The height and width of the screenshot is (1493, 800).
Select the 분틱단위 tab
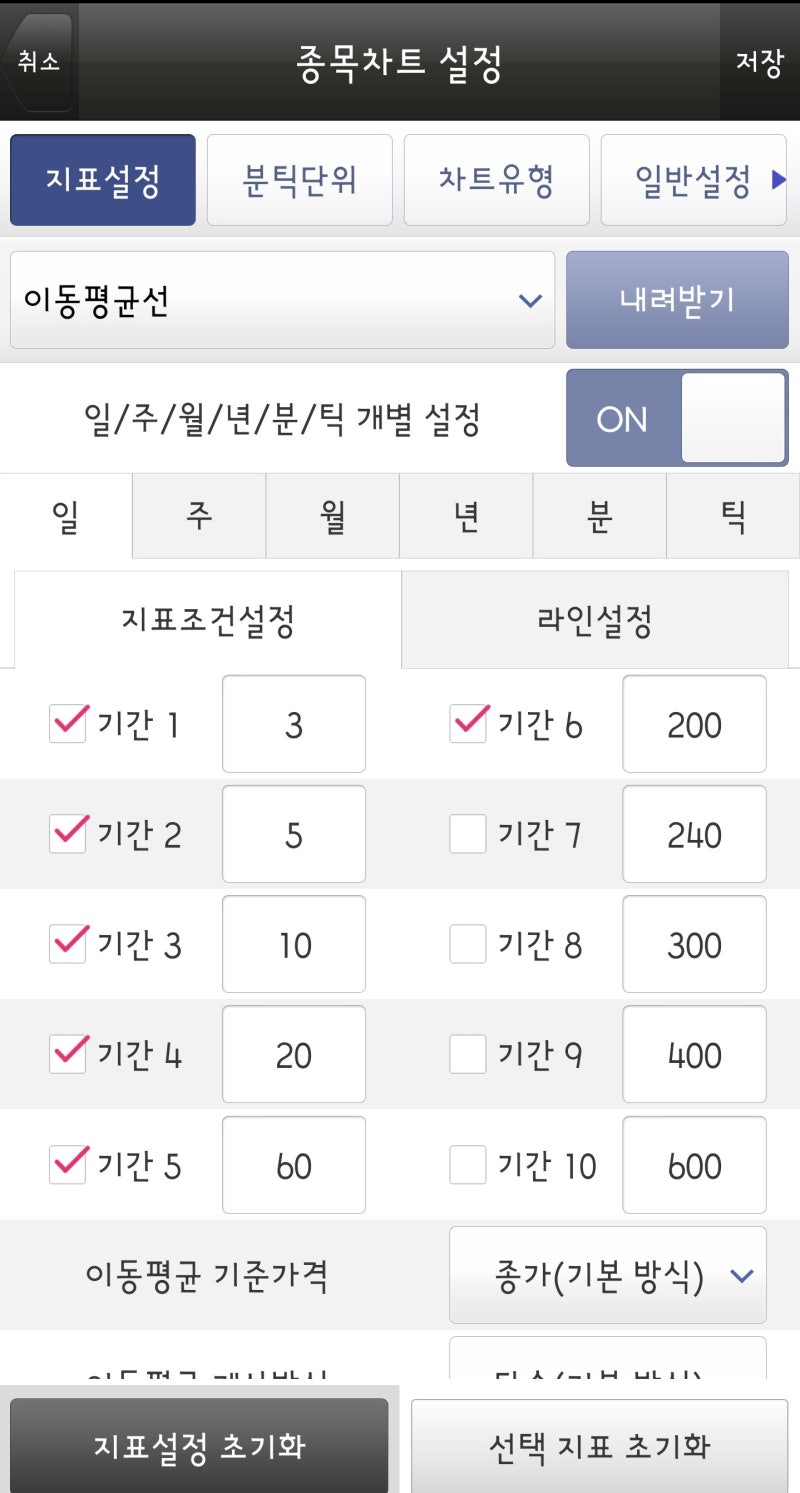(x=299, y=180)
